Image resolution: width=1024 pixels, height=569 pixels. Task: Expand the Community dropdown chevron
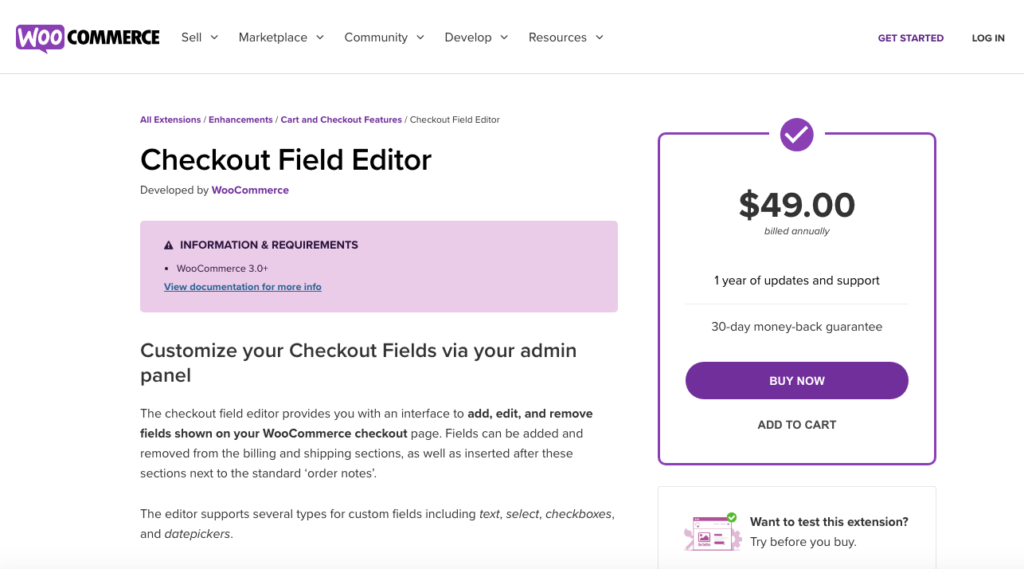click(x=421, y=38)
